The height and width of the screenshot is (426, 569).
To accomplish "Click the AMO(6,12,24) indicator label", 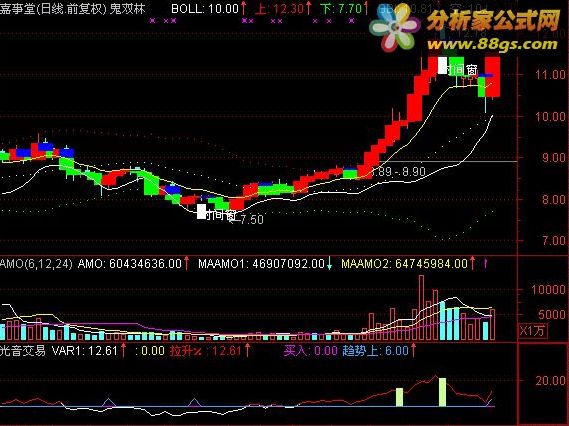I will (x=36, y=263).
